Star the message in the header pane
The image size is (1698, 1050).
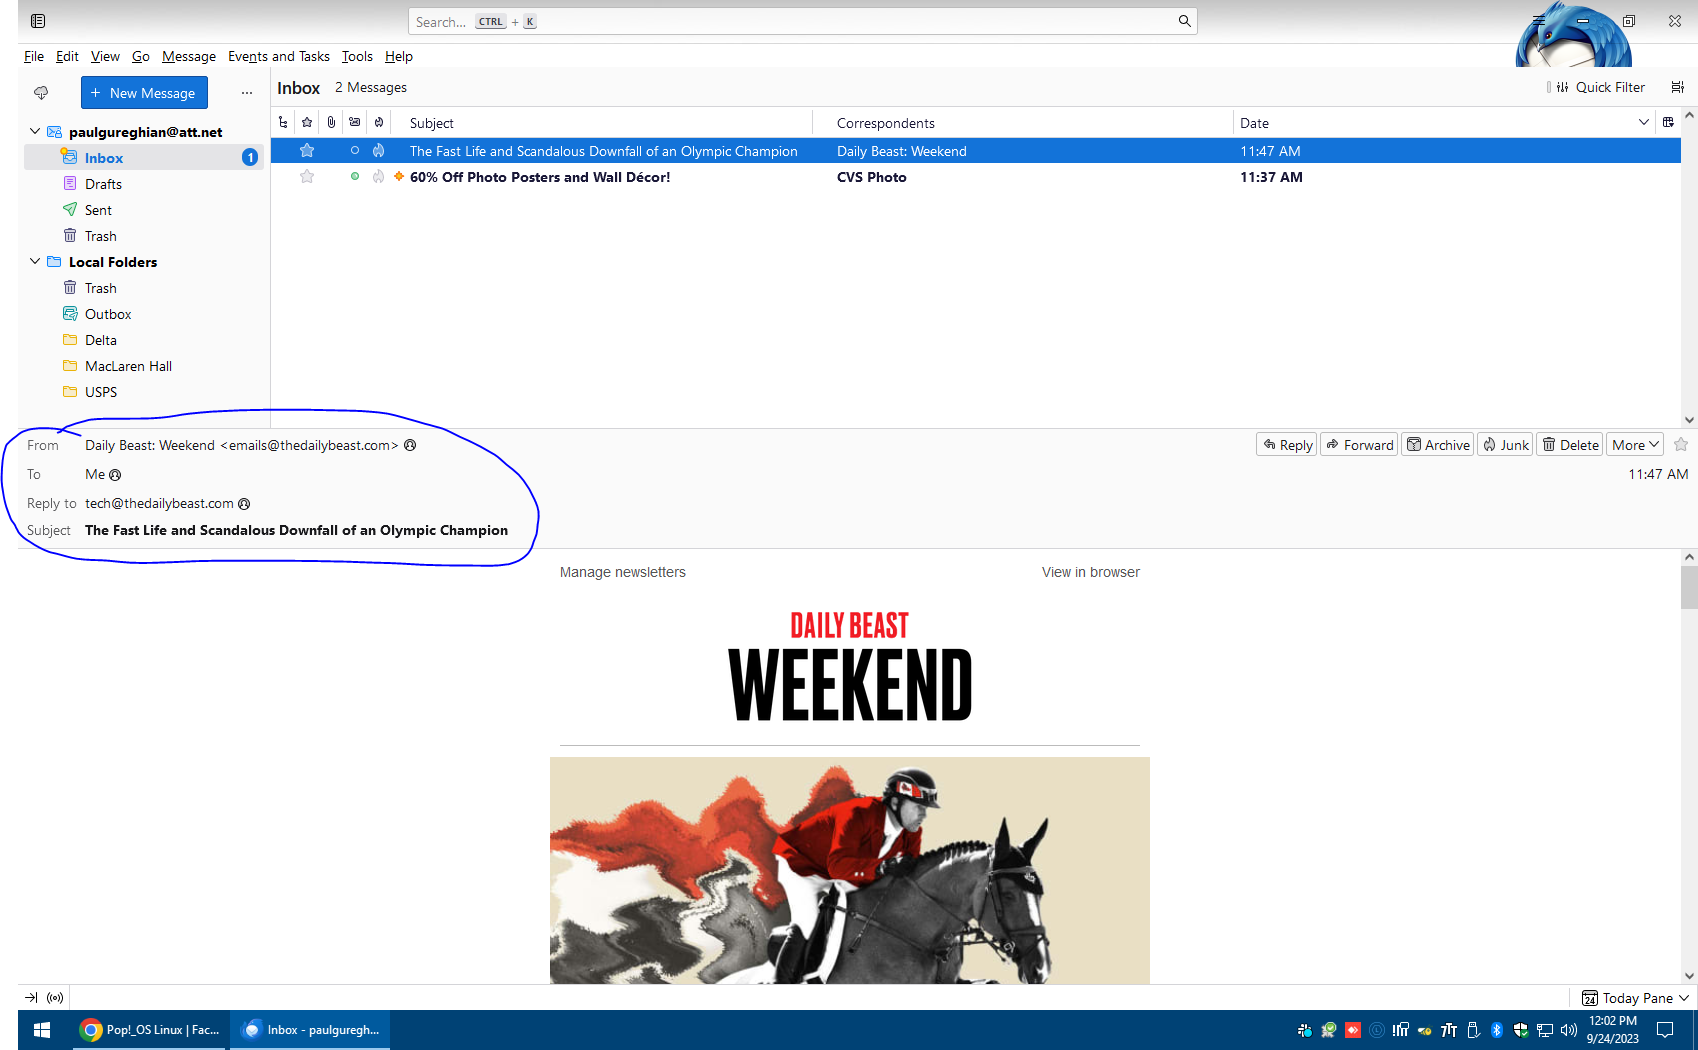click(x=1681, y=445)
